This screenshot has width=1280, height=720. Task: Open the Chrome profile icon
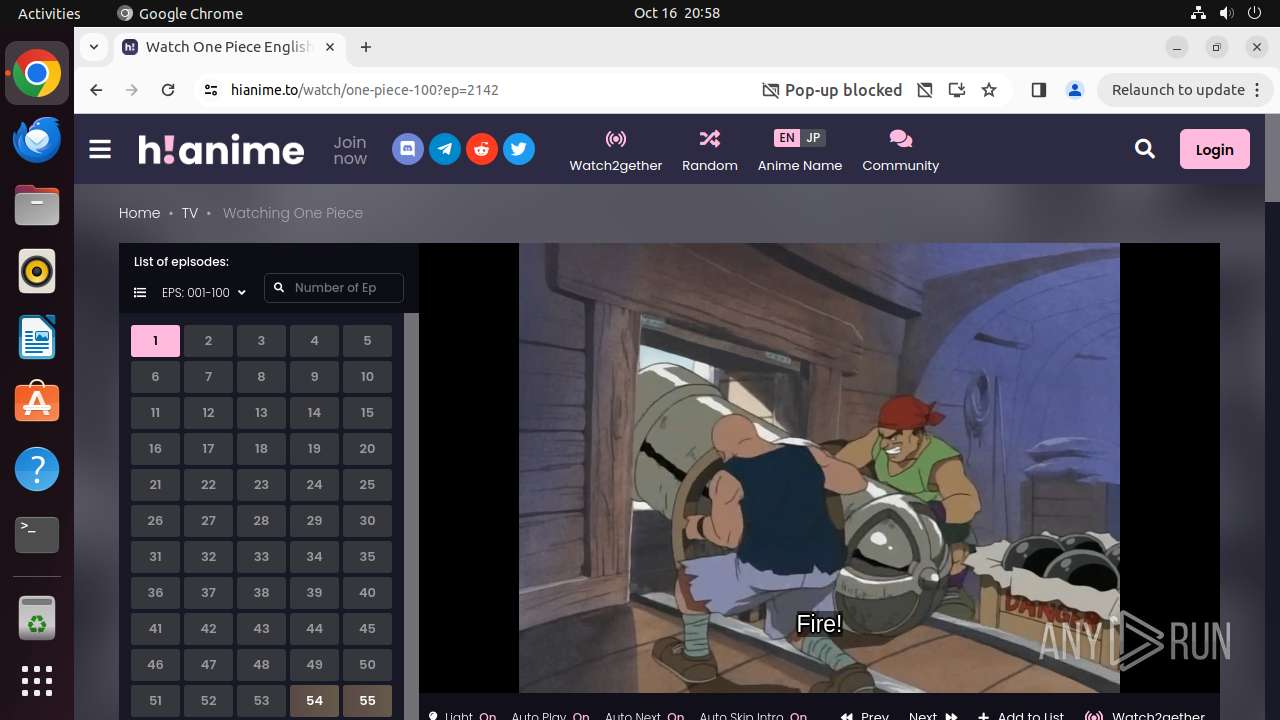tap(1075, 90)
